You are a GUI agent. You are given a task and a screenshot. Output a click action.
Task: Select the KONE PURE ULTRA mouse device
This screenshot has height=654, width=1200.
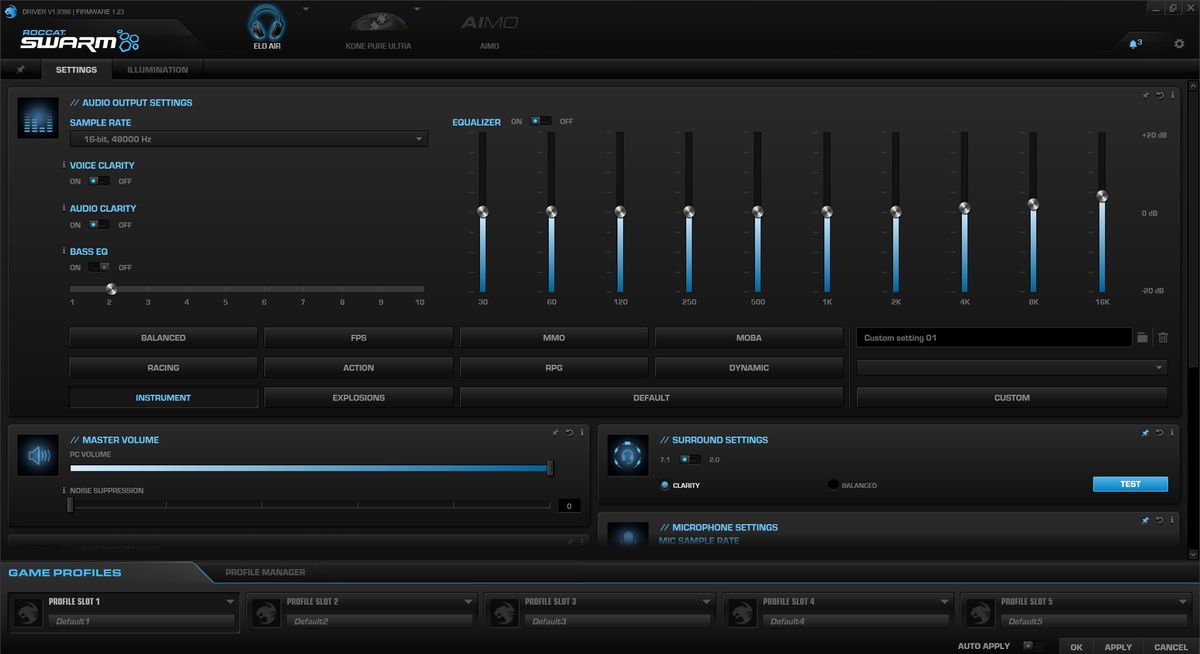[x=377, y=28]
